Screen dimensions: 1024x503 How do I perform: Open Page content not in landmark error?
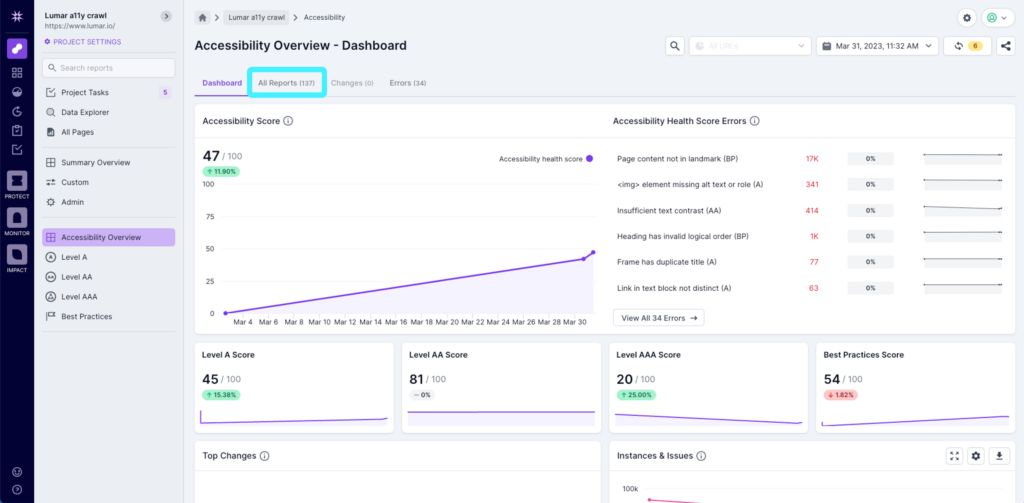677,159
